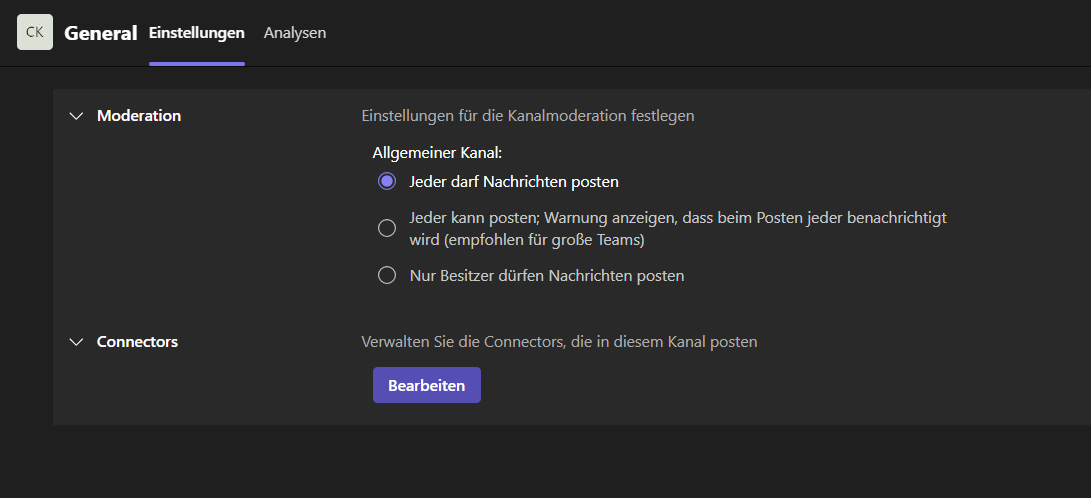Collapse the Moderation section chevron
This screenshot has height=498, width=1091.
(77, 116)
